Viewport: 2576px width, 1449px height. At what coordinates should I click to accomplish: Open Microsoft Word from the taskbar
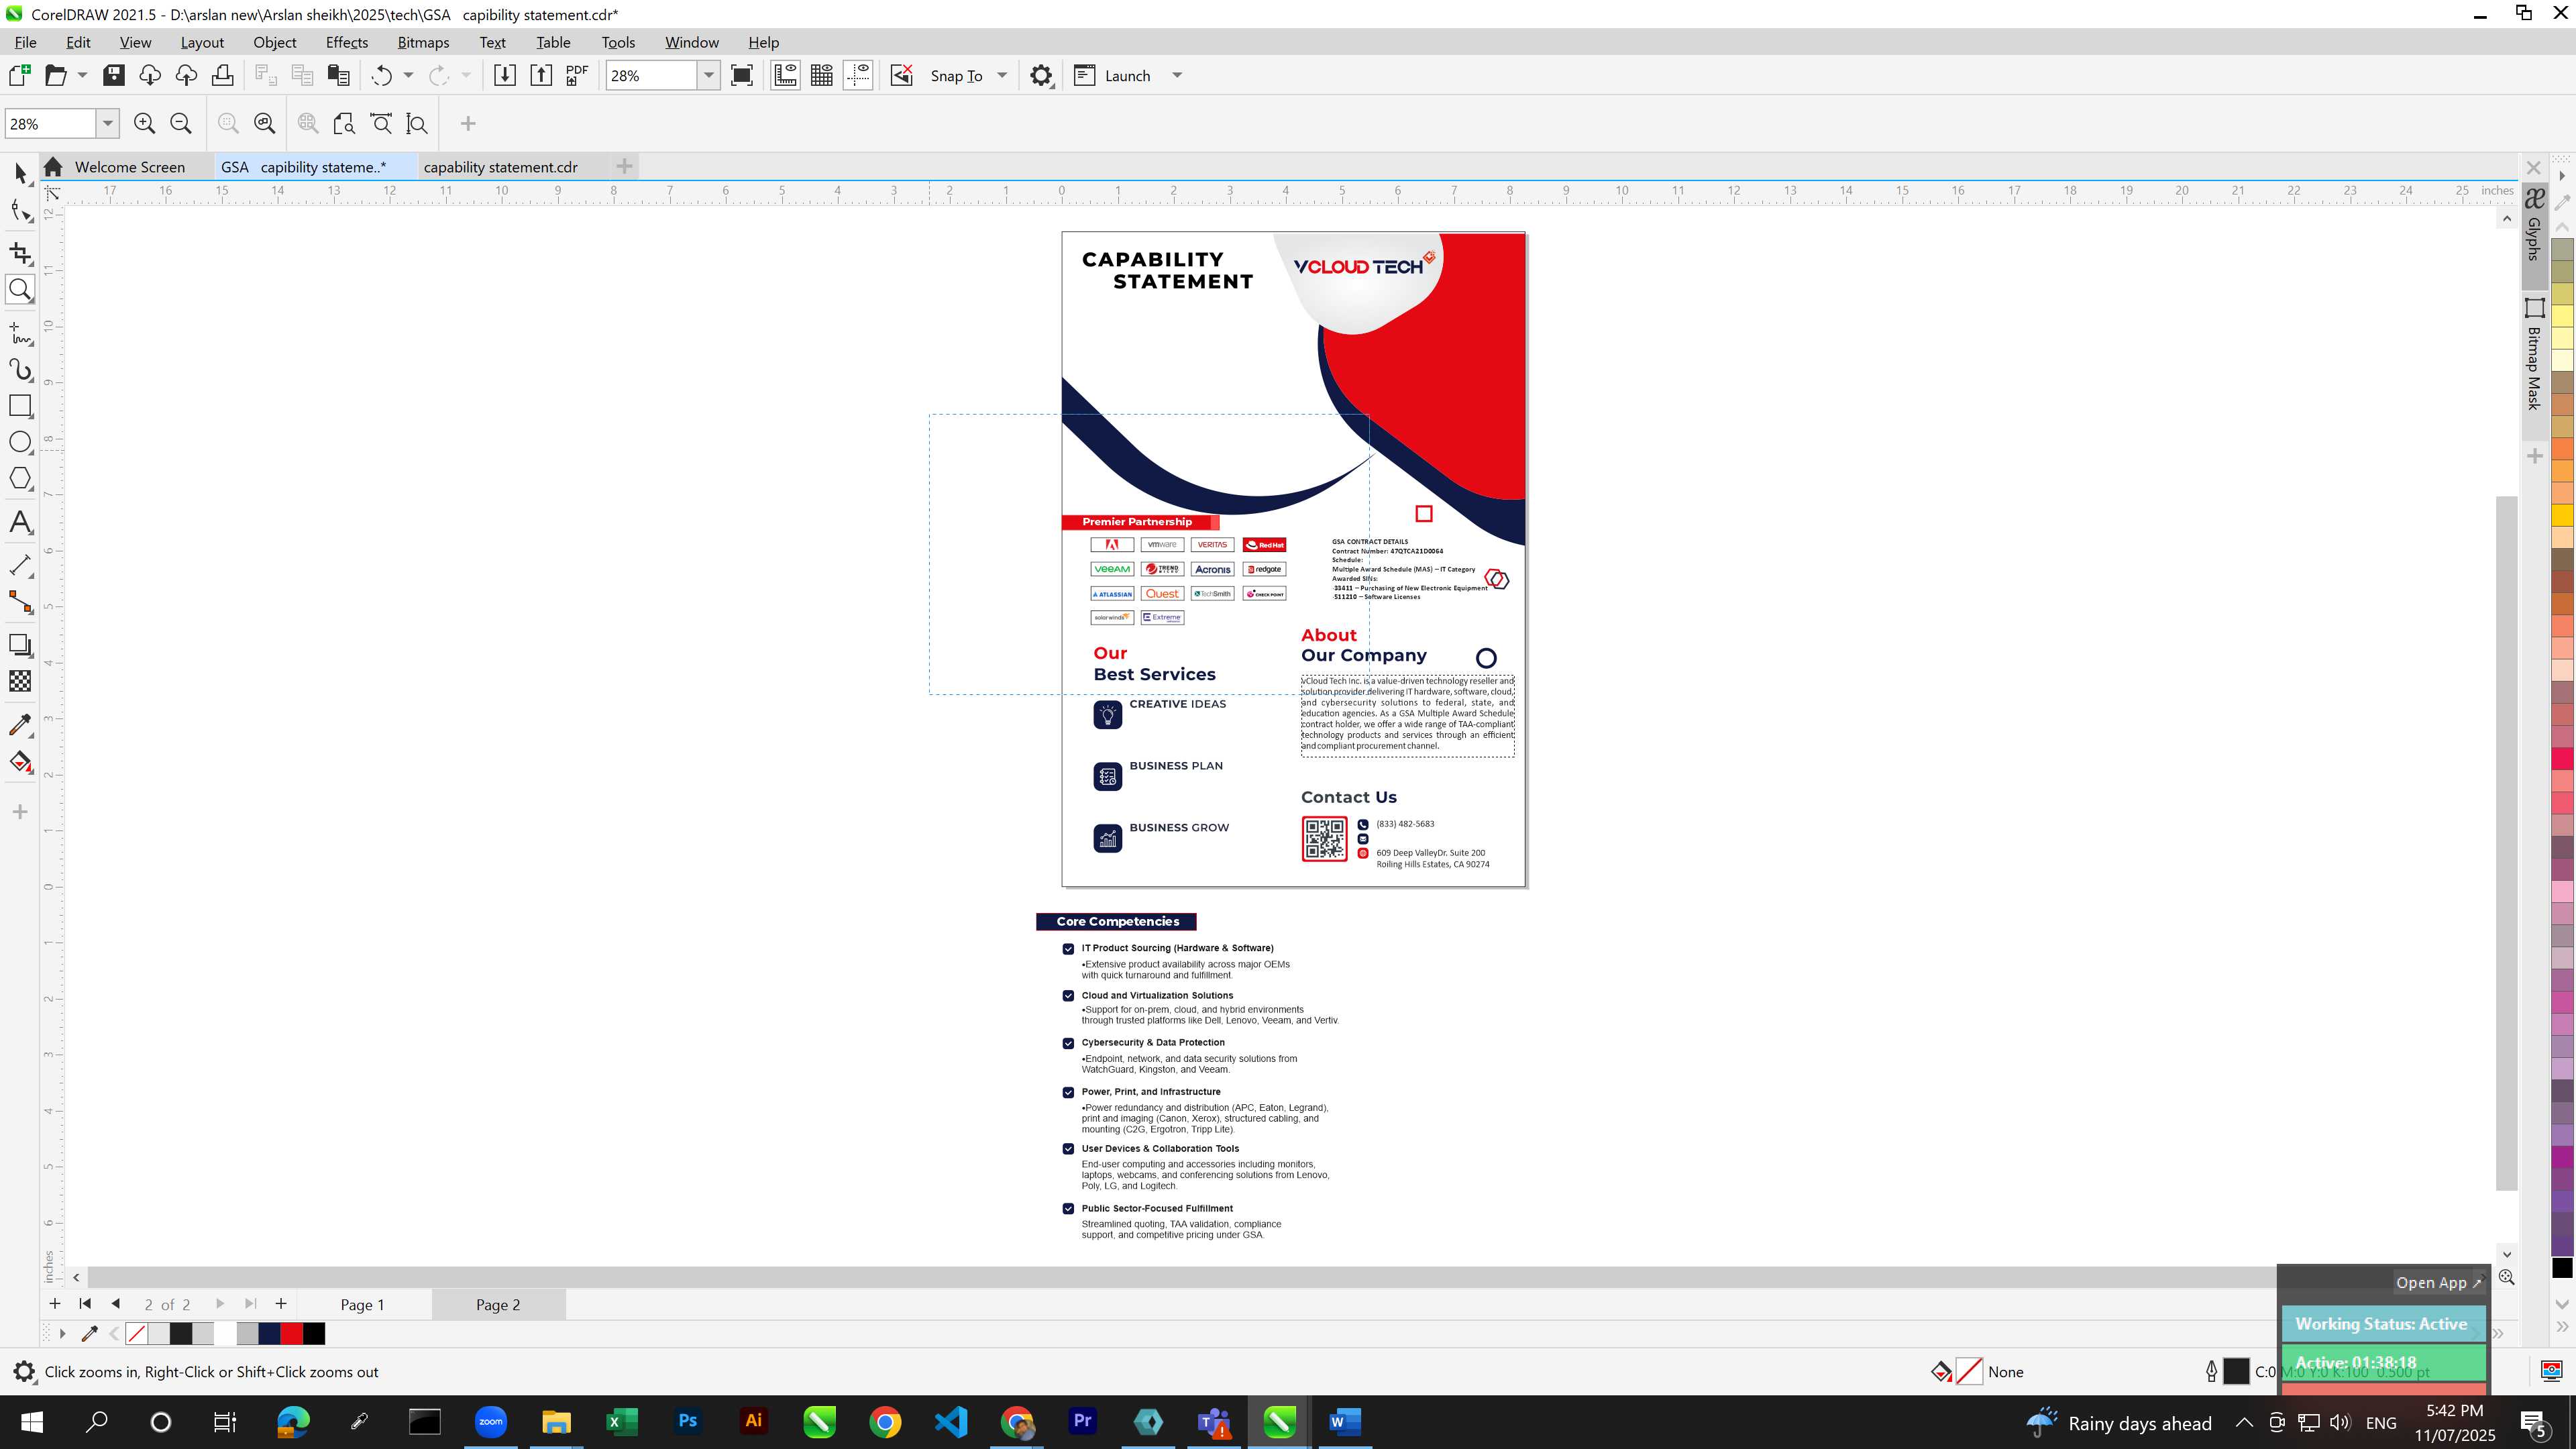(x=1344, y=1422)
